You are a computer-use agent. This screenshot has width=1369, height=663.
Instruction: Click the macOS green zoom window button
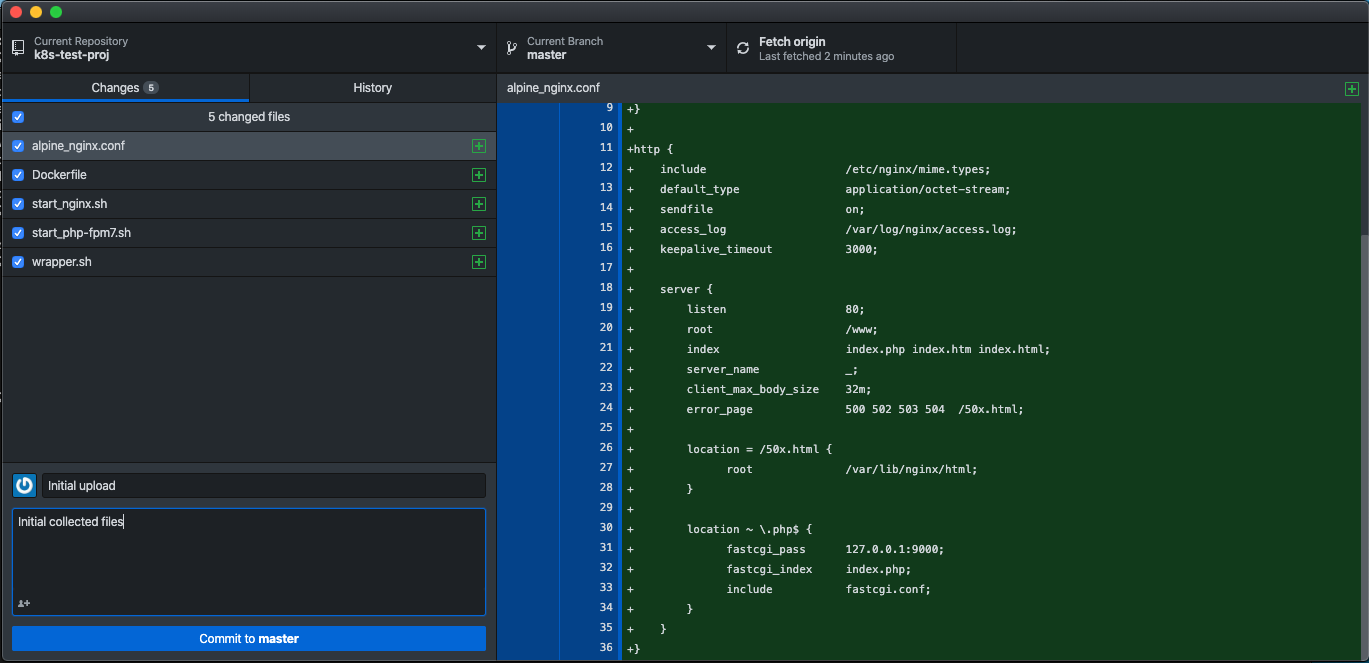(56, 12)
